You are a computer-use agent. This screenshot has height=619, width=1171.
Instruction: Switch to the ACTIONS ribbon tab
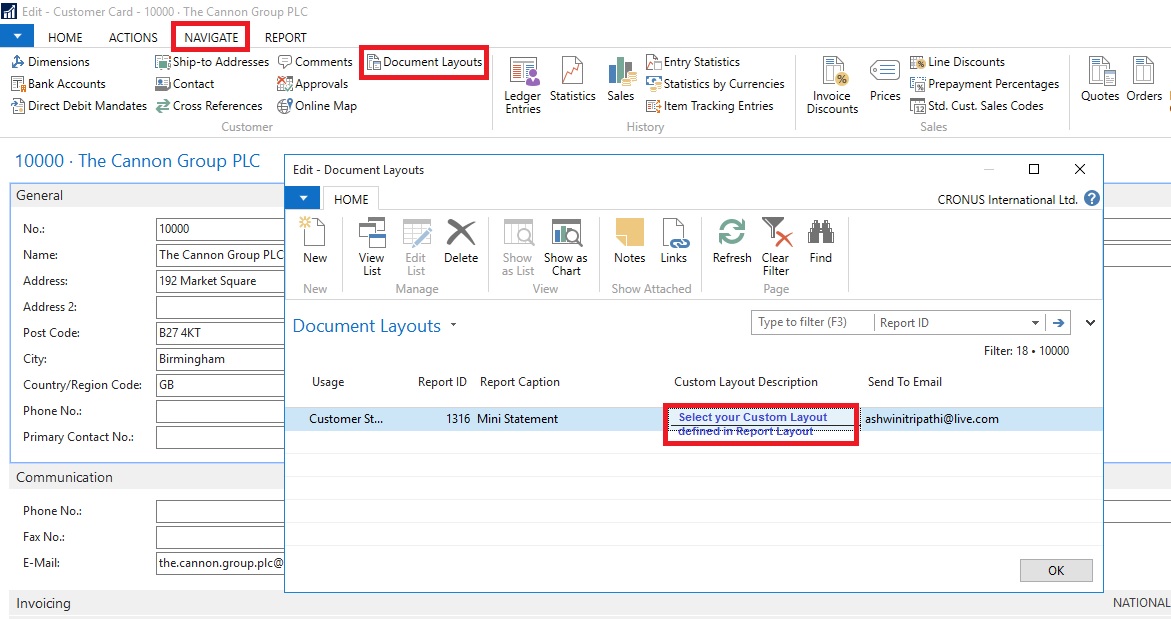[133, 38]
